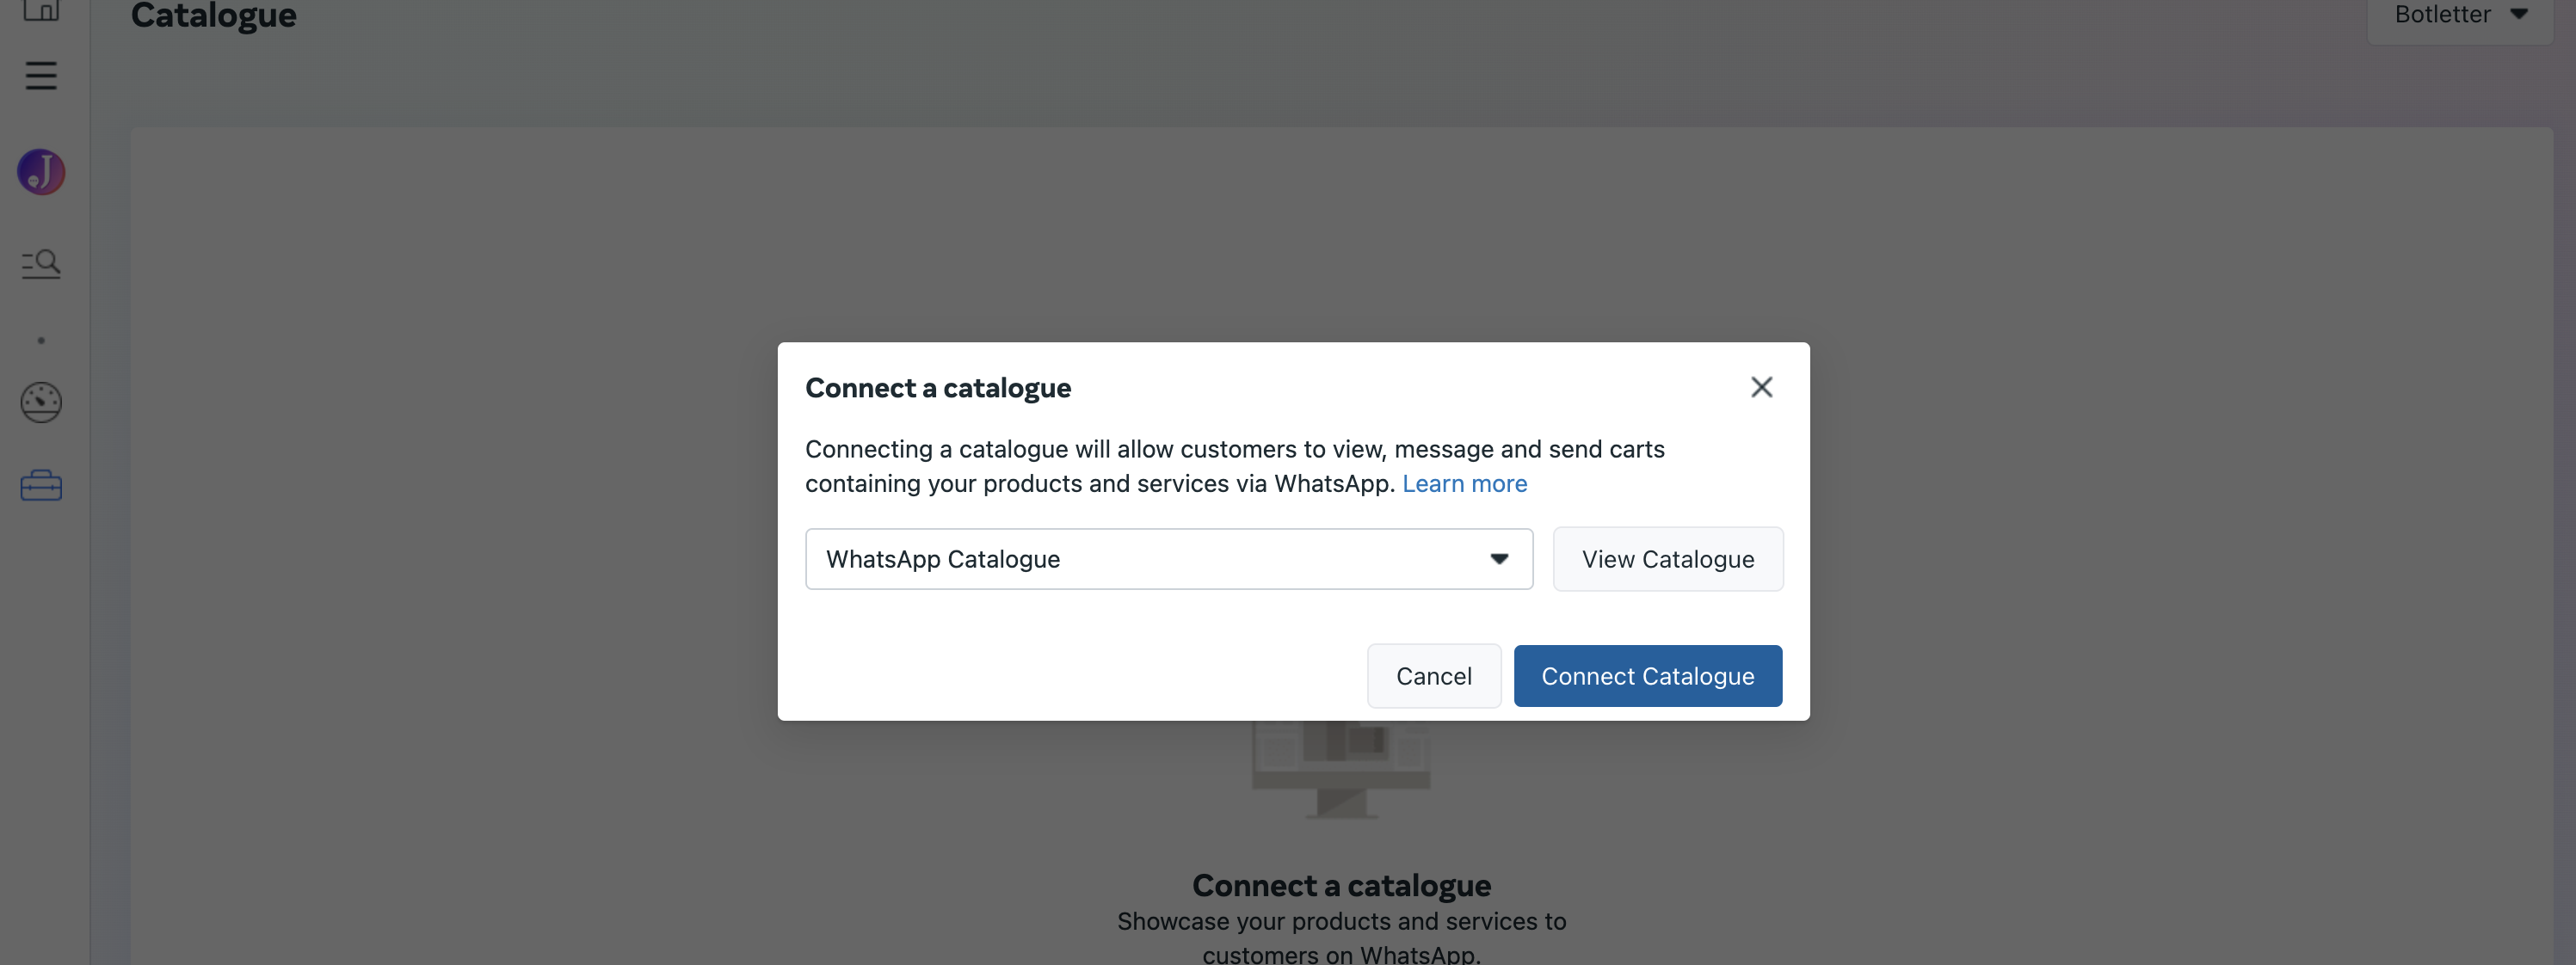Open the gauge dashboard icon in sidebar
Viewport: 2576px width, 965px height.
(x=41, y=402)
